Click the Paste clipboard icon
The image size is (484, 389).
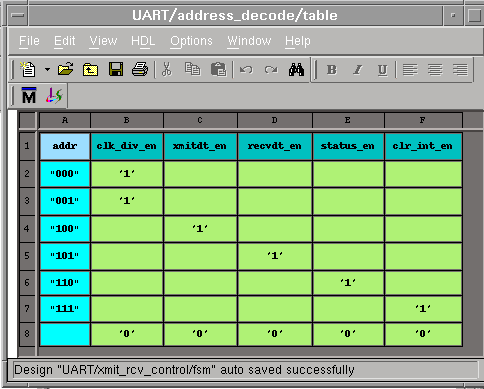[218, 69]
